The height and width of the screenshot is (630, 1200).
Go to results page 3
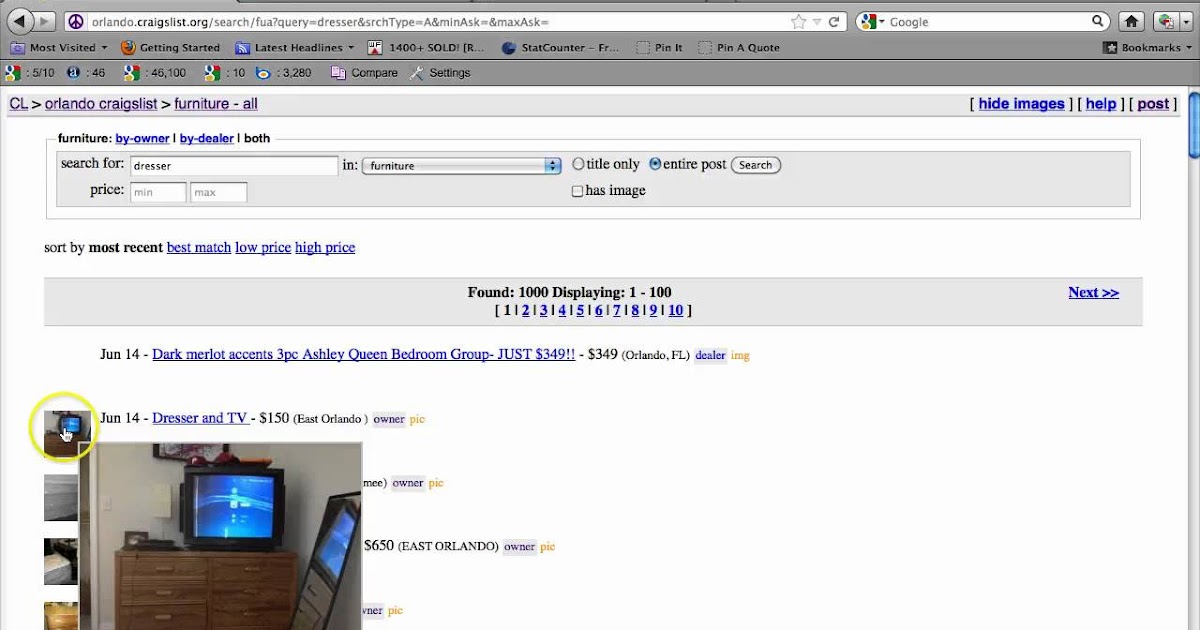point(543,310)
